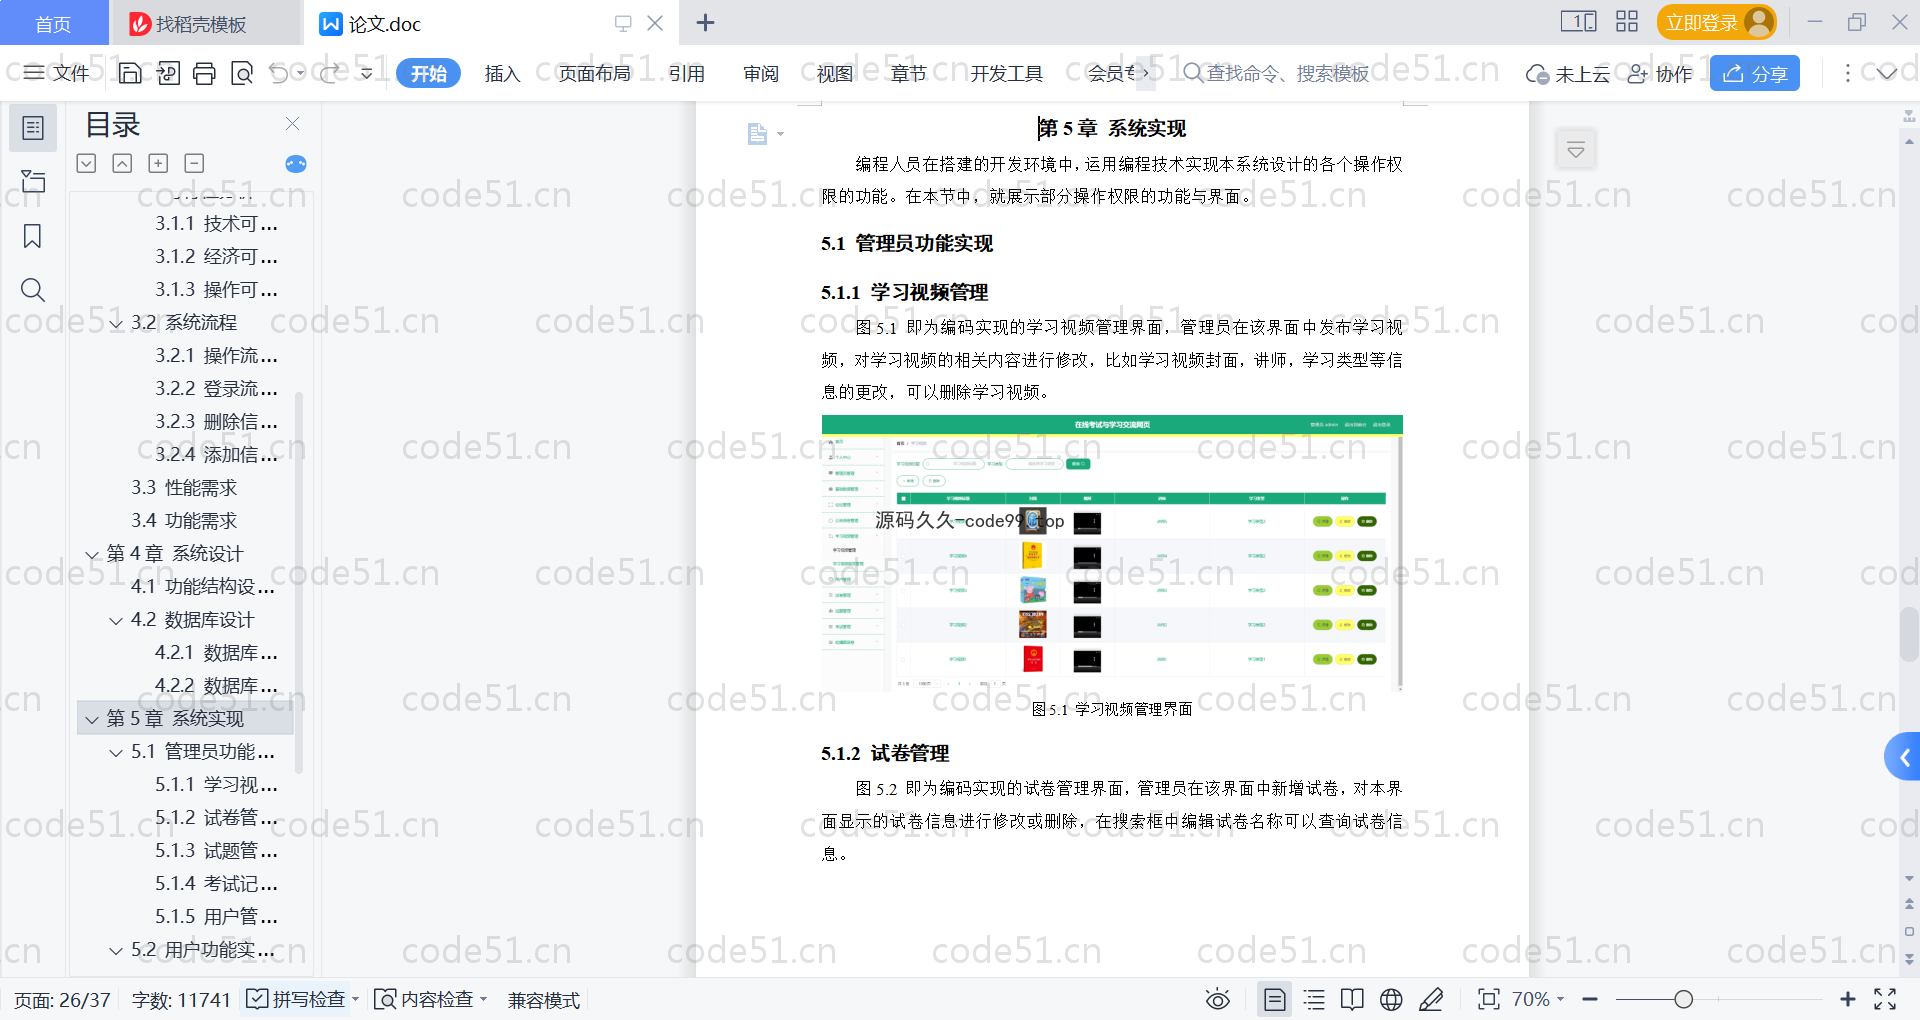Screen dimensions: 1920x1020
Task: Collapse the 4.2 数据库设计 node
Action: click(x=116, y=620)
